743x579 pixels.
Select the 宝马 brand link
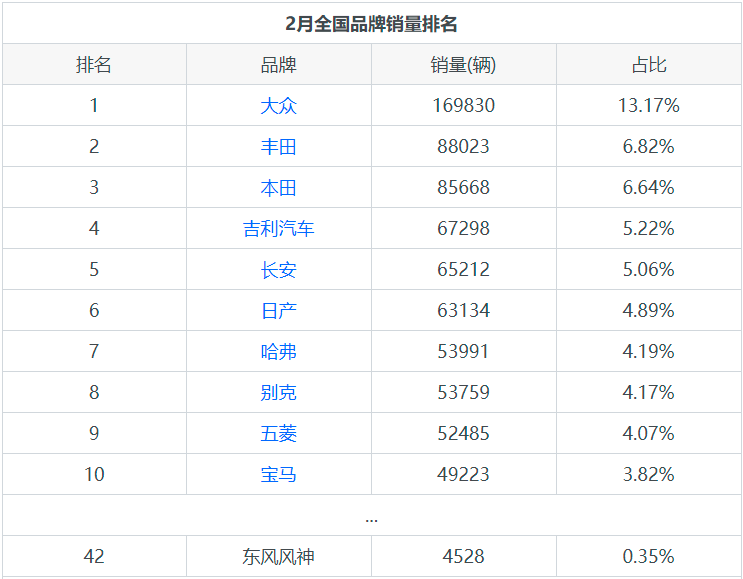278,475
